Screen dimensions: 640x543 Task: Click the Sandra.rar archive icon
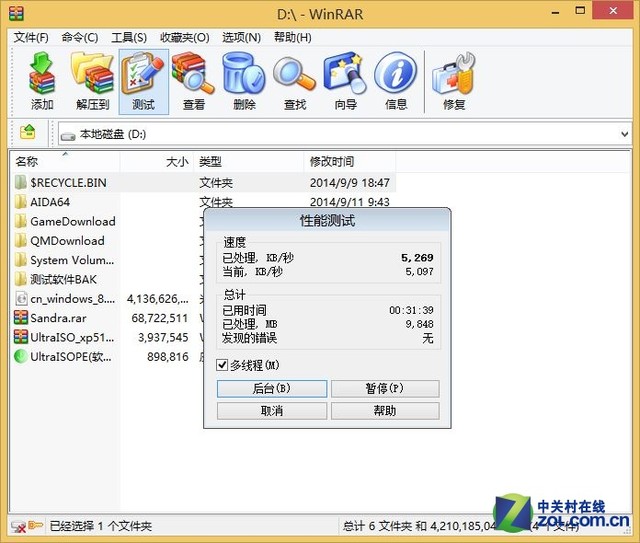pos(21,318)
